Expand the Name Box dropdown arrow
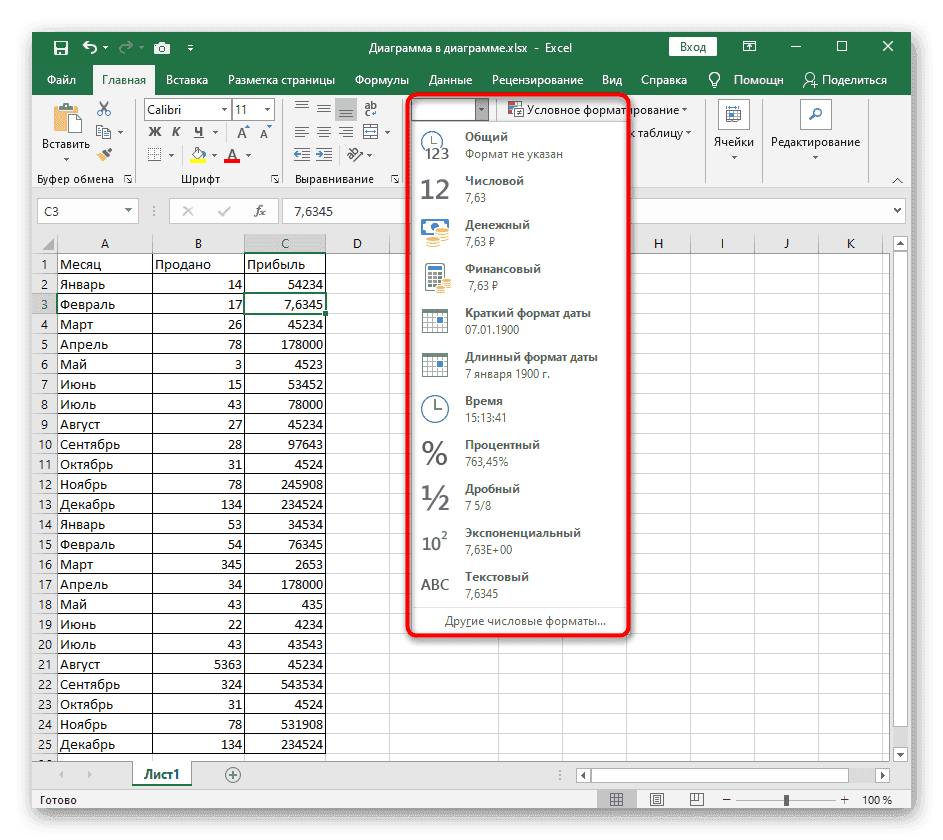 [128, 211]
